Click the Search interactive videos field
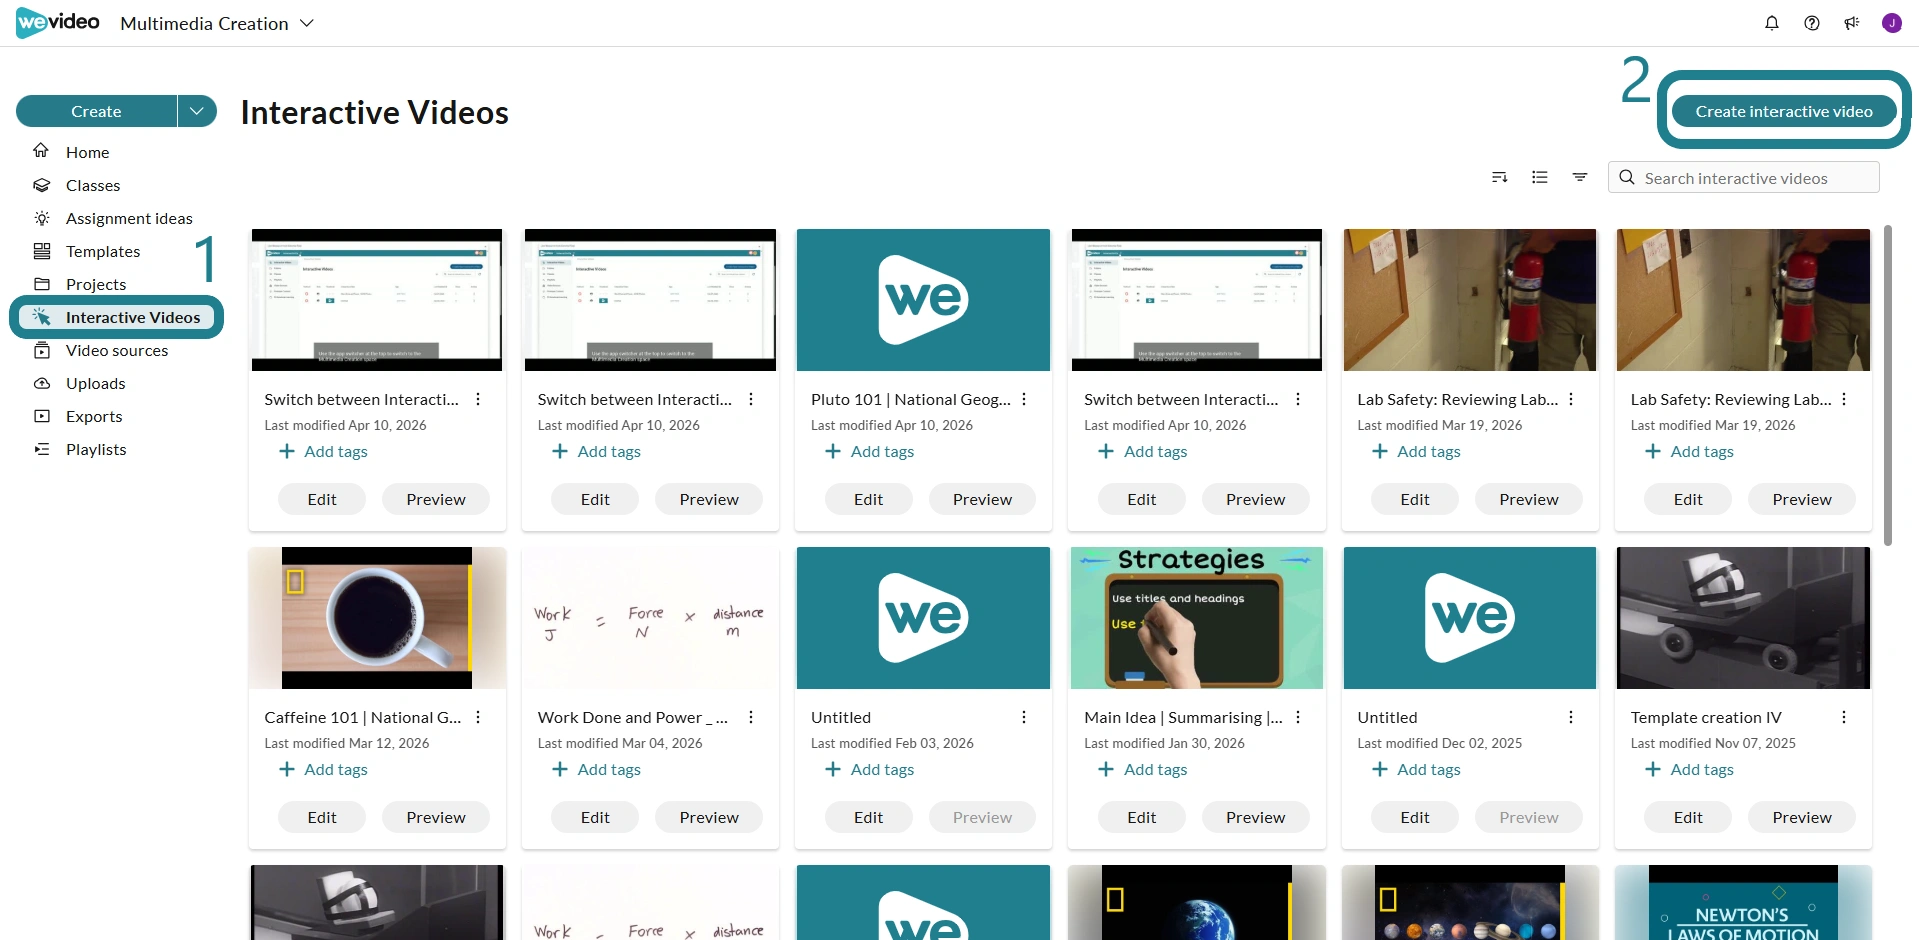This screenshot has height=940, width=1919. click(x=1743, y=177)
